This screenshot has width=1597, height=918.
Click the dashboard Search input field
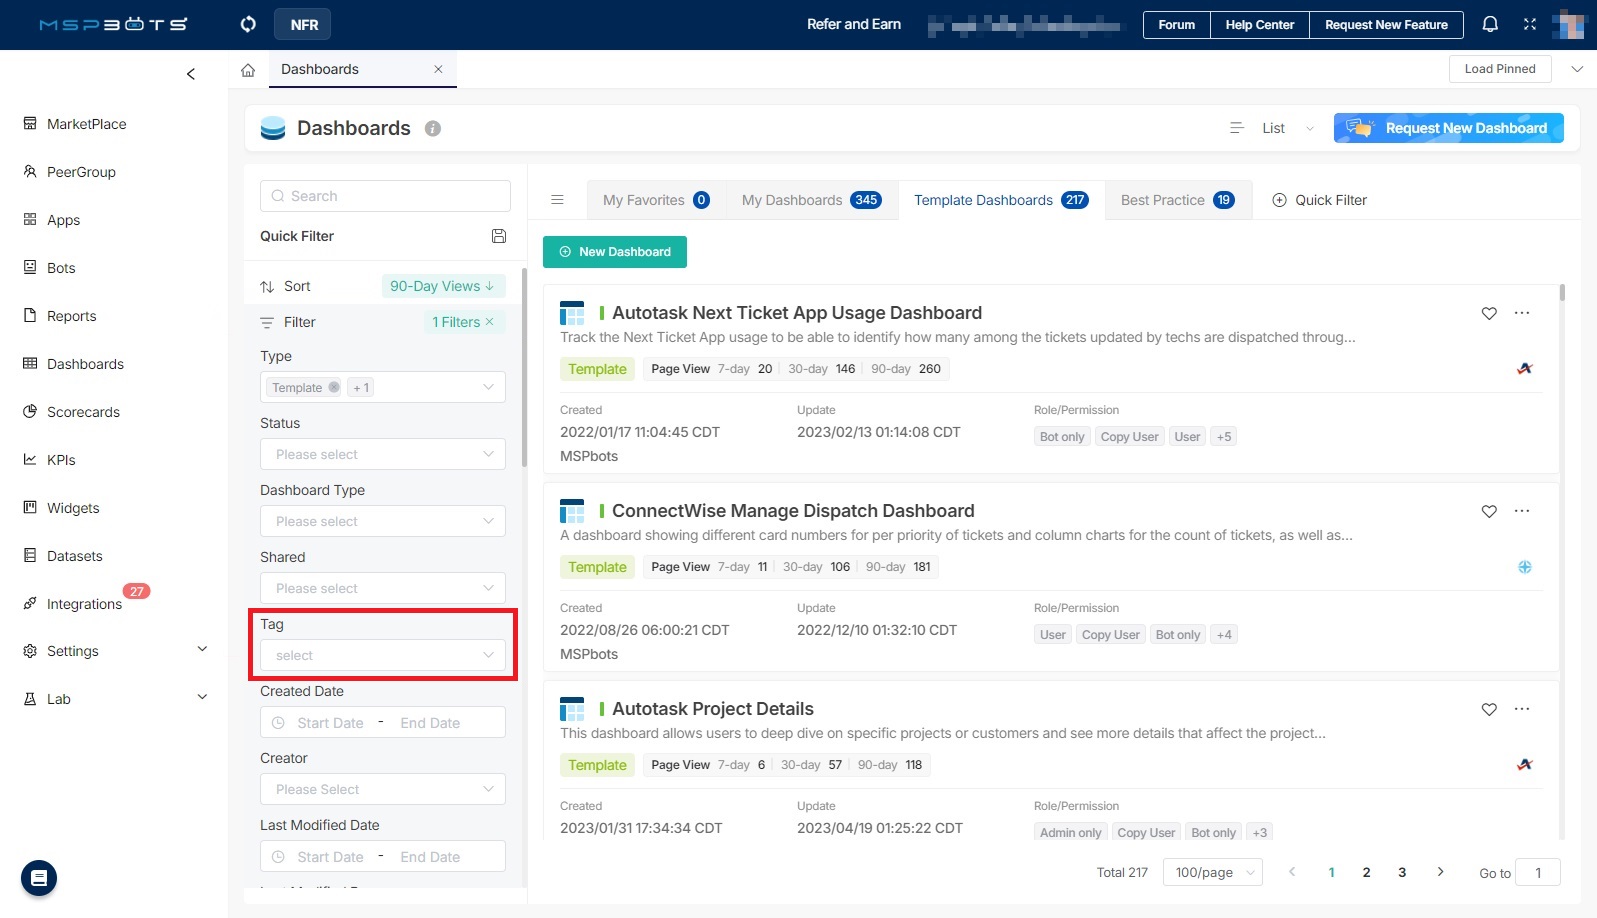[x=386, y=196]
